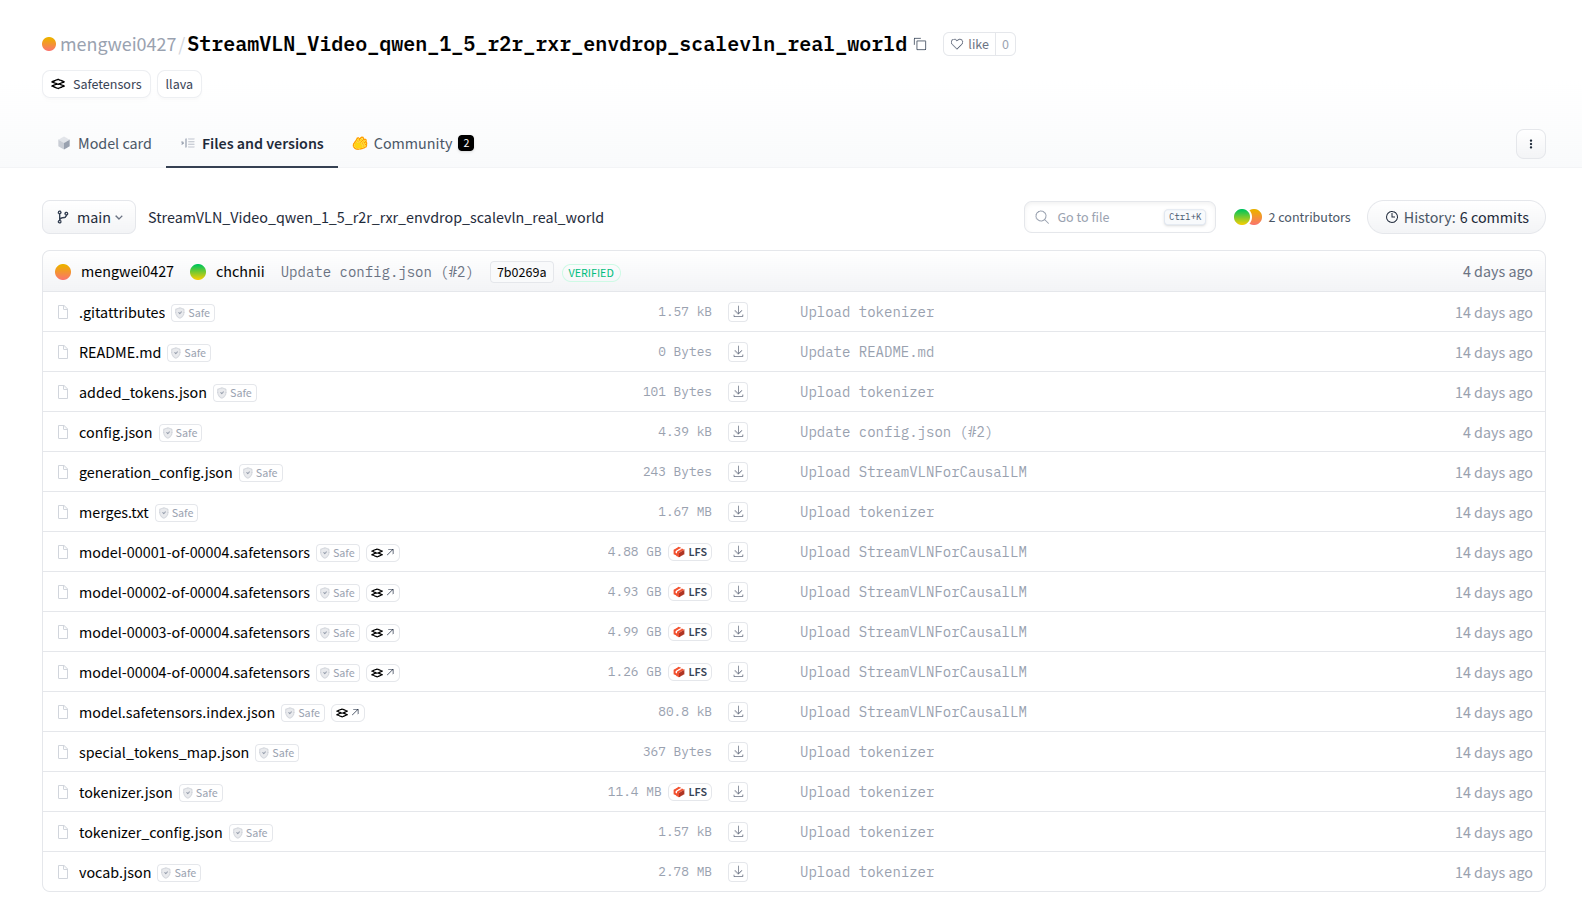Screen dimensions: 1582x912
Task: Open the main branch dropdown
Action: click(x=89, y=217)
